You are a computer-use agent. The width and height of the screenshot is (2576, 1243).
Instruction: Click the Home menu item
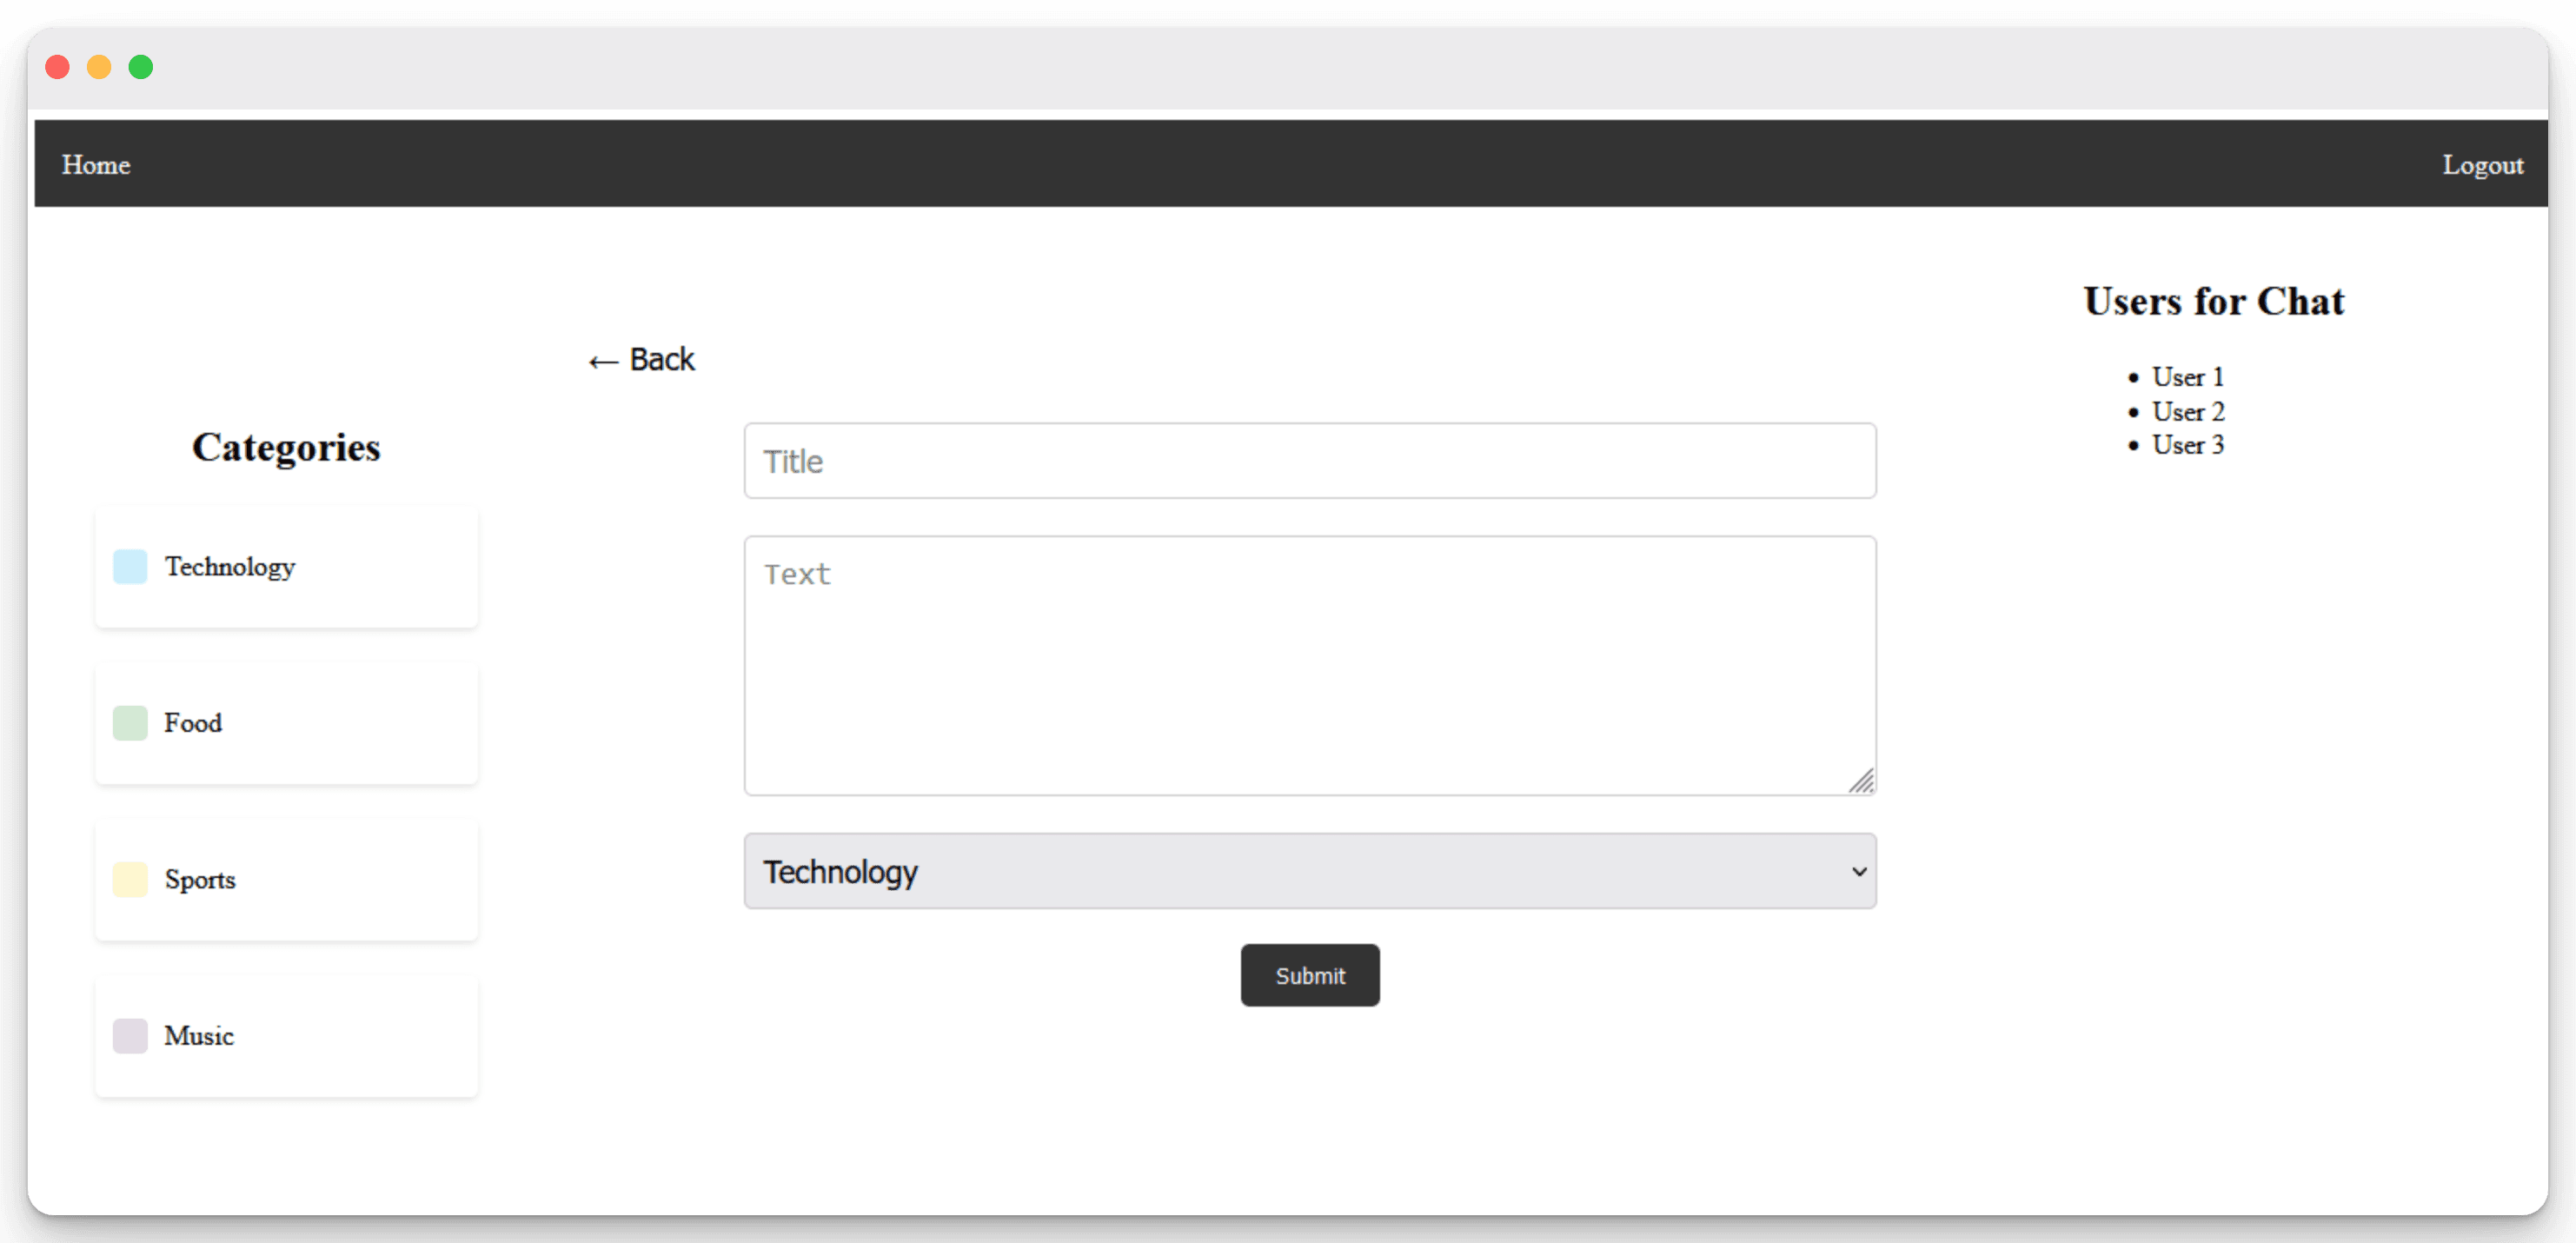[x=94, y=163]
